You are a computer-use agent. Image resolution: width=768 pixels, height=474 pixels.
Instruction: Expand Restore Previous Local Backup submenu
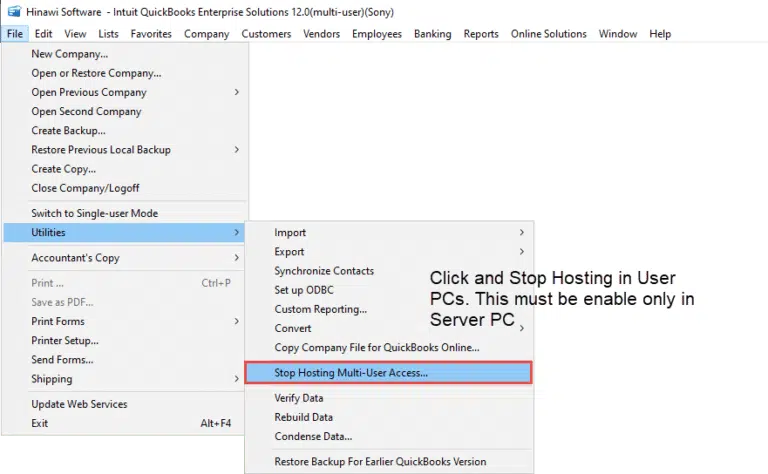tap(124, 149)
